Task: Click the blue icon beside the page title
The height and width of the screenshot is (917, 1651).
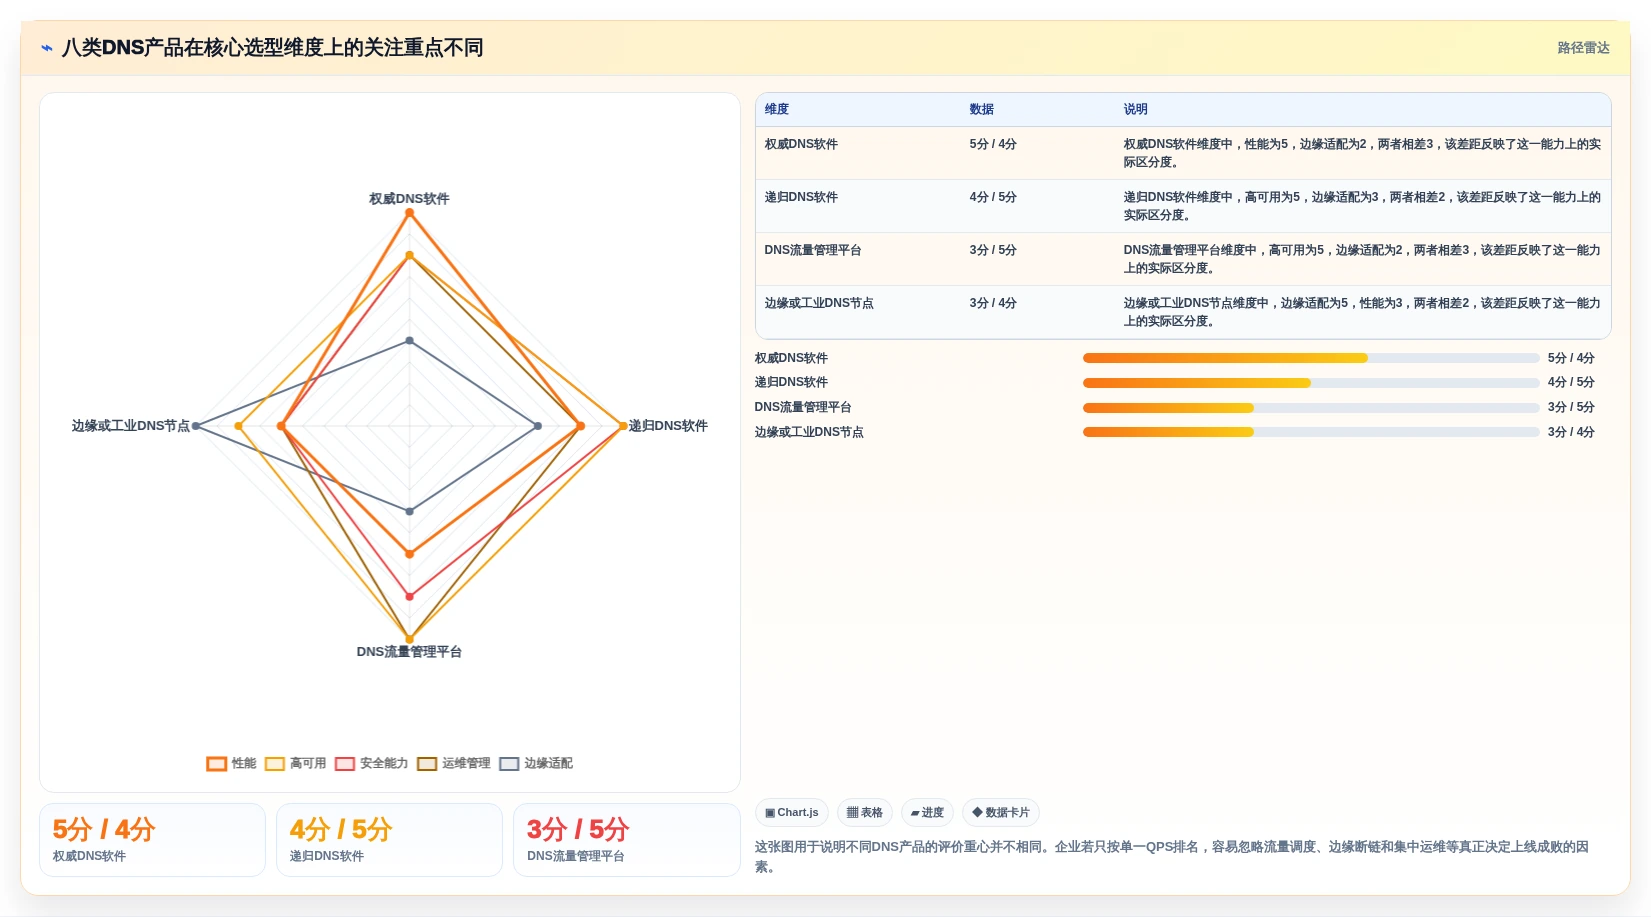Action: point(47,48)
